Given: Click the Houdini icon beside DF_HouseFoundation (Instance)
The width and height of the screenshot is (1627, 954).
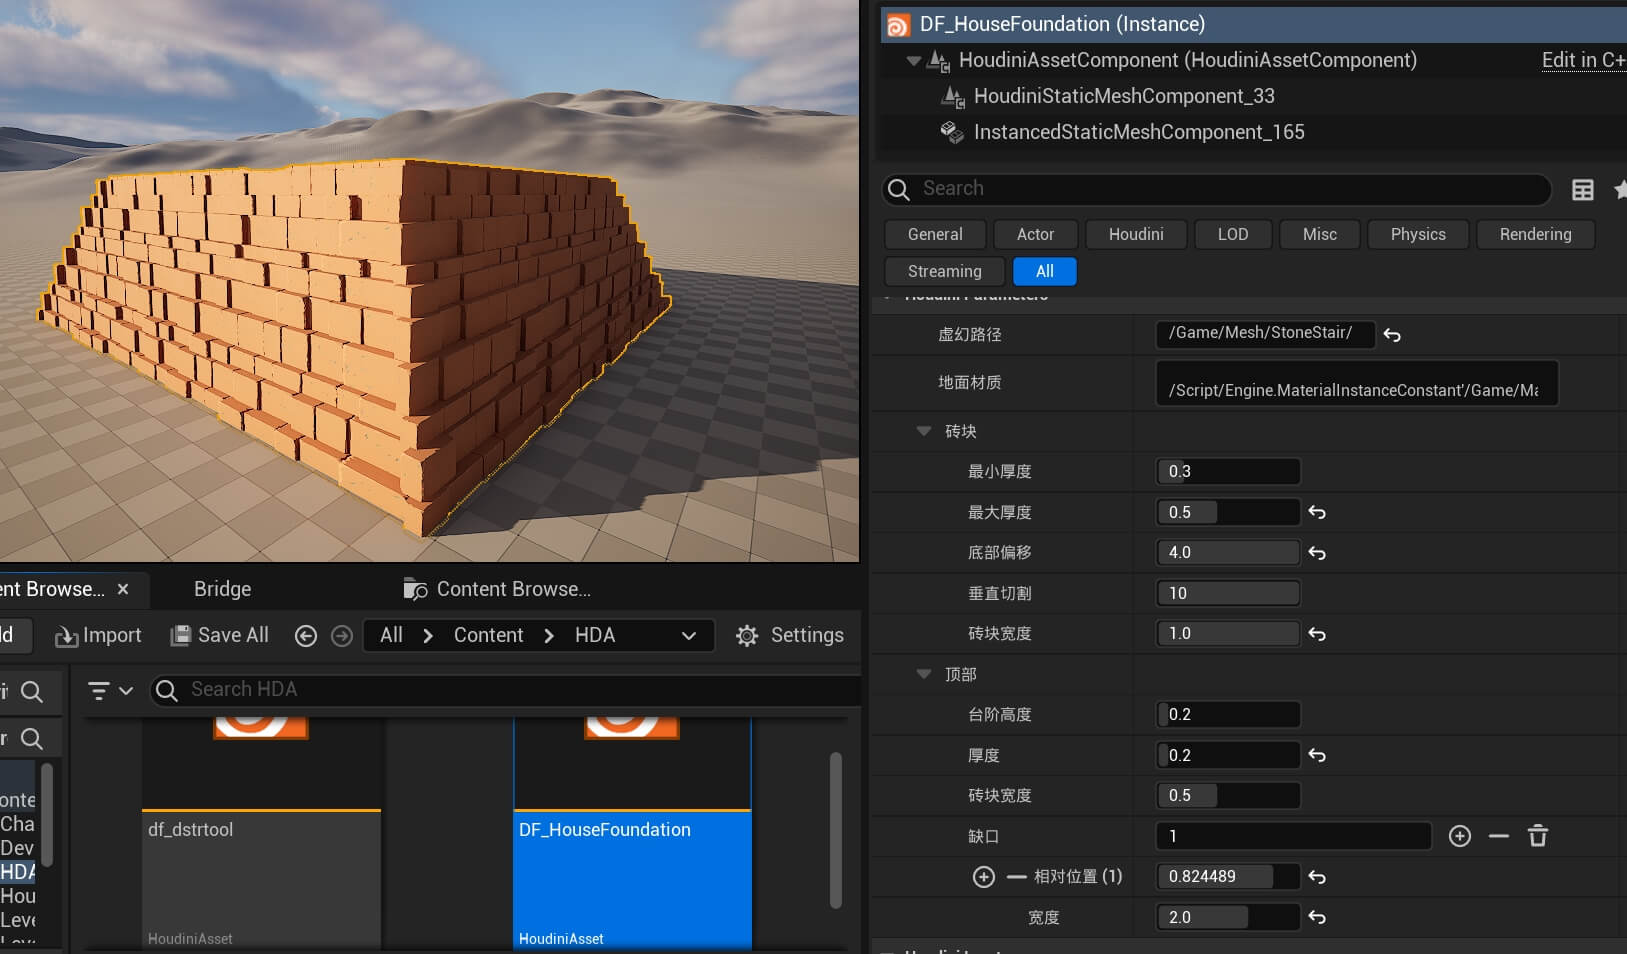Looking at the screenshot, I should coord(898,25).
